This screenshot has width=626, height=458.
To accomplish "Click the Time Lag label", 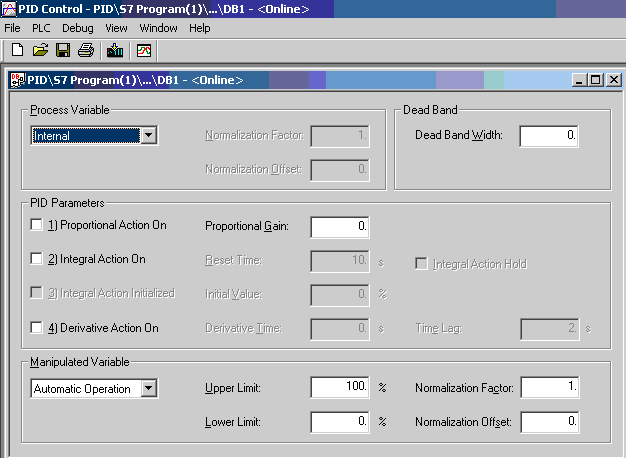I will [x=438, y=328].
